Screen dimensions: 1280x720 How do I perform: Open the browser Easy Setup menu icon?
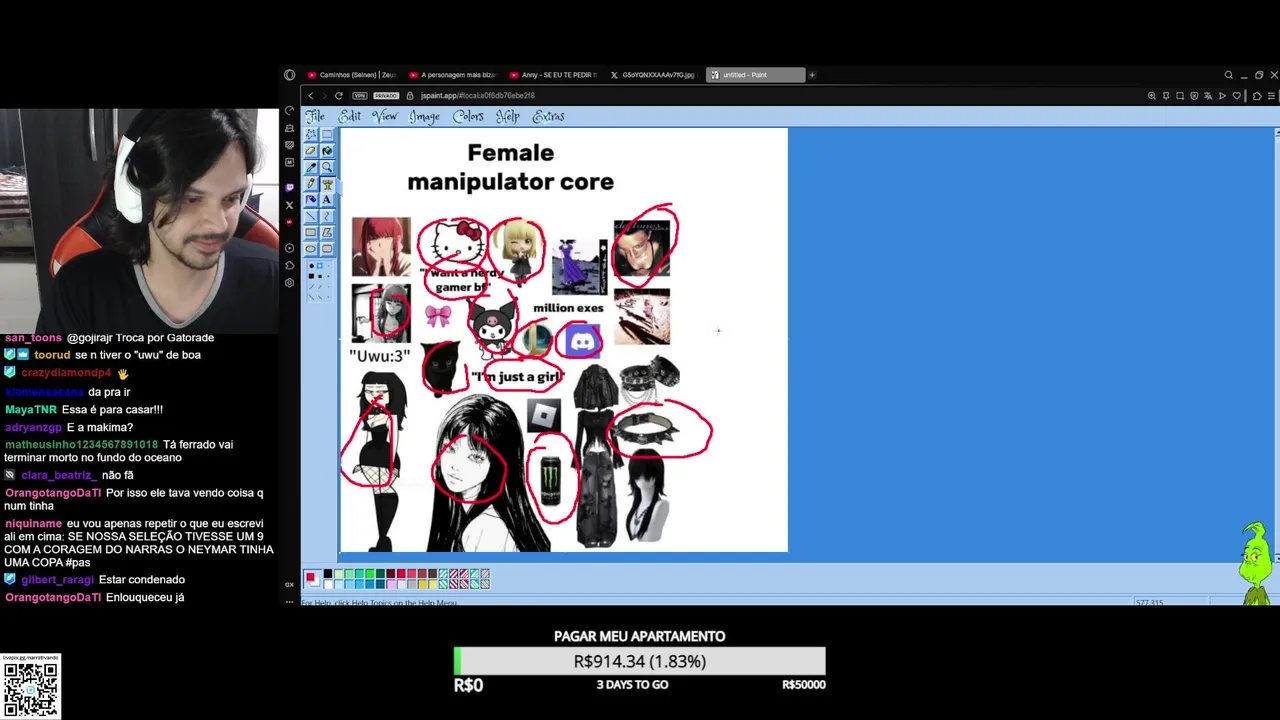[x=1271, y=96]
